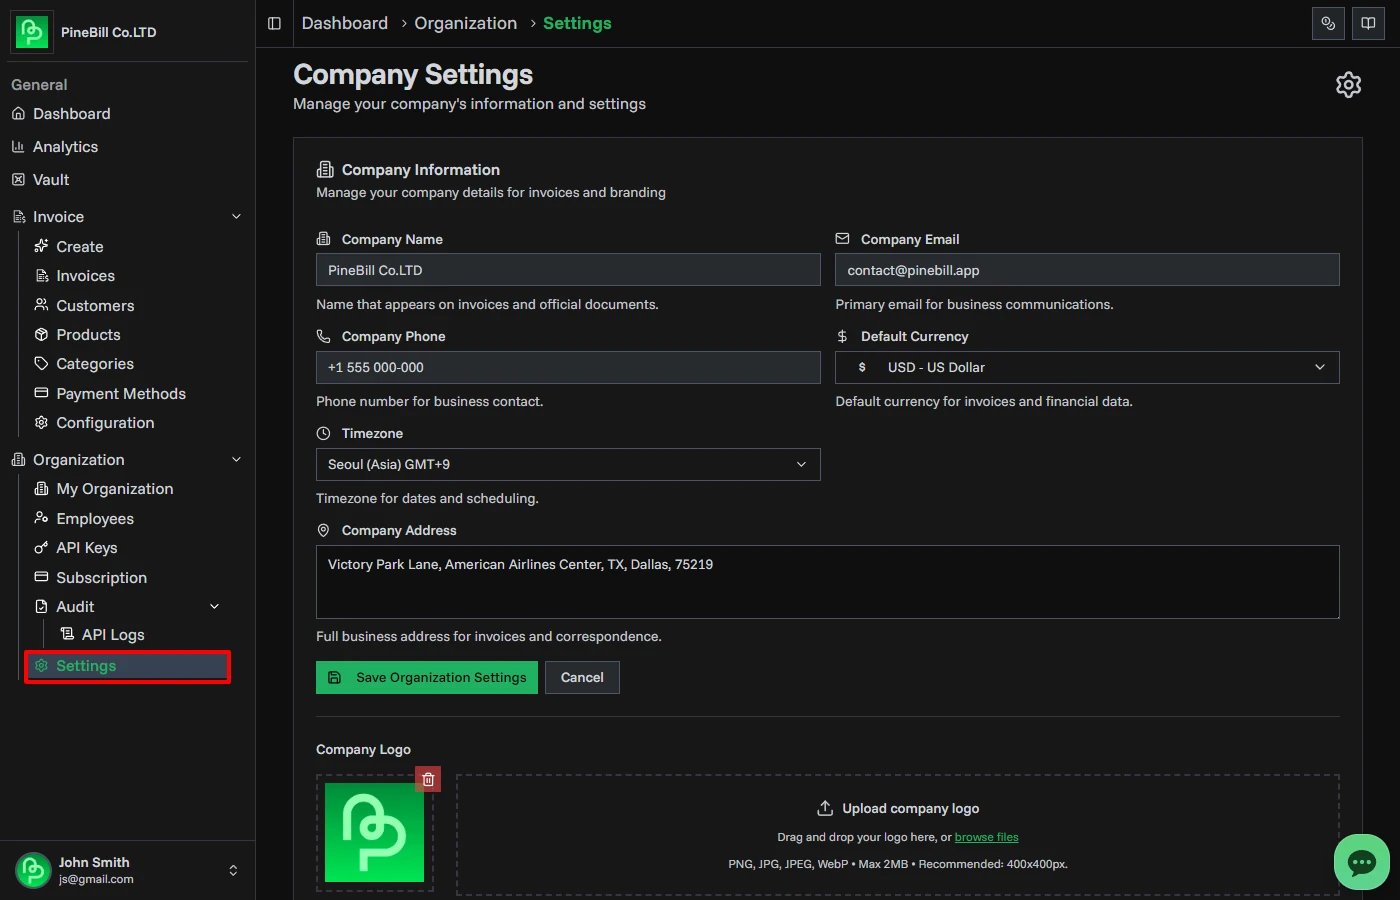Click the Payment Methods icon in sidebar
The height and width of the screenshot is (900, 1400).
click(41, 393)
